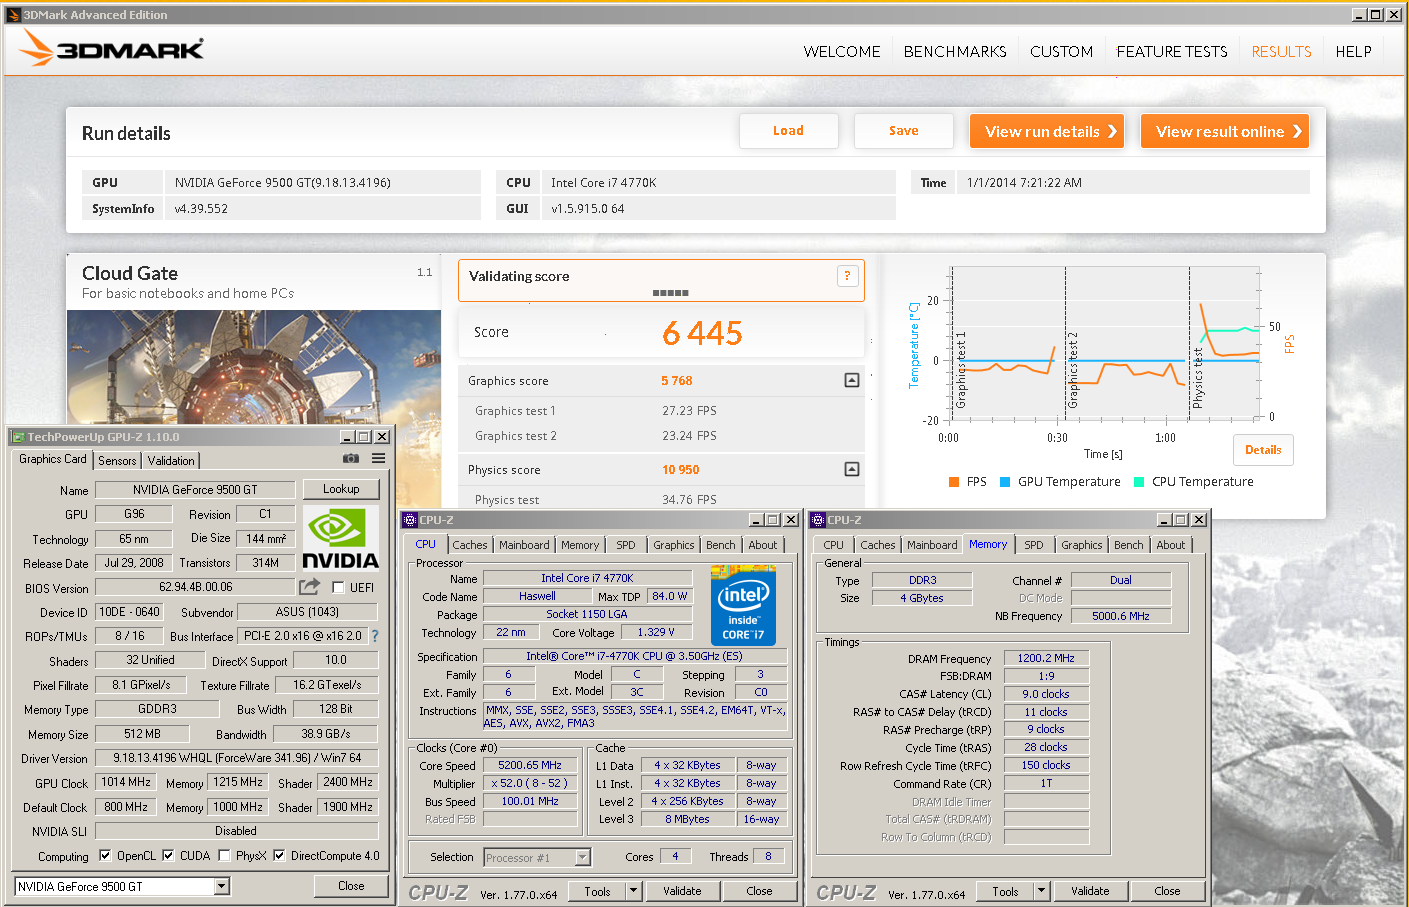Image resolution: width=1409 pixels, height=907 pixels.
Task: Toggle the DirectCompute 4.0 checkbox
Action: [x=279, y=855]
